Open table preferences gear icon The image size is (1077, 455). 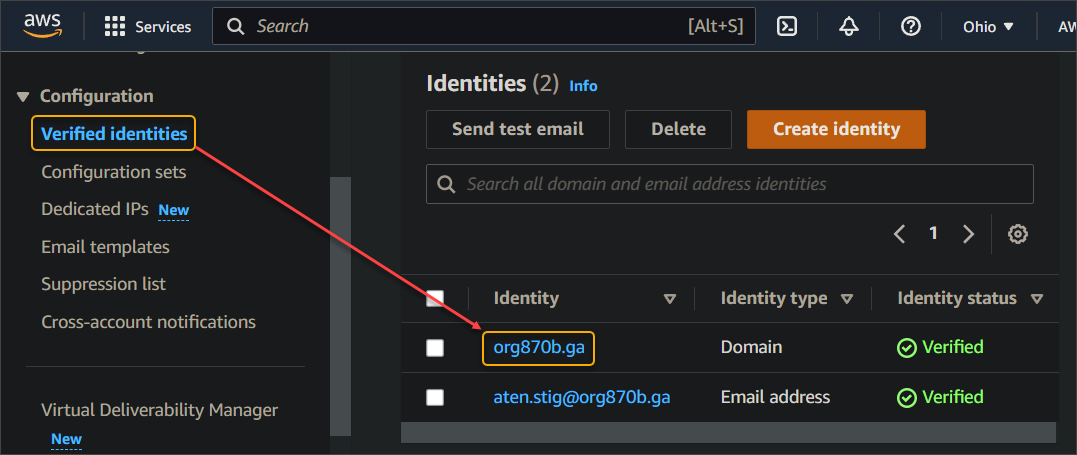[1017, 234]
